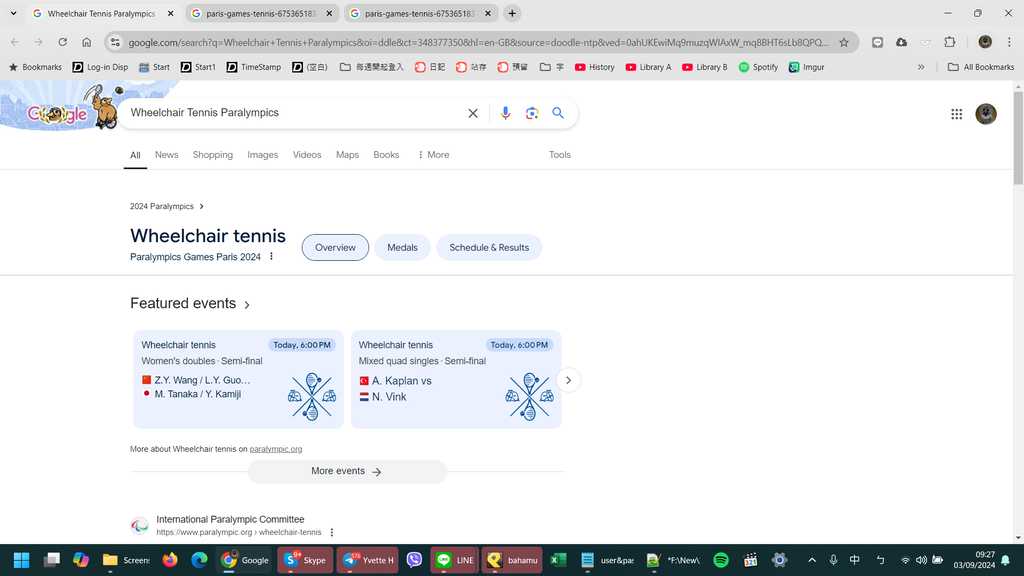Switch to the Books results tab
The width and height of the screenshot is (1024, 576).
386,155
